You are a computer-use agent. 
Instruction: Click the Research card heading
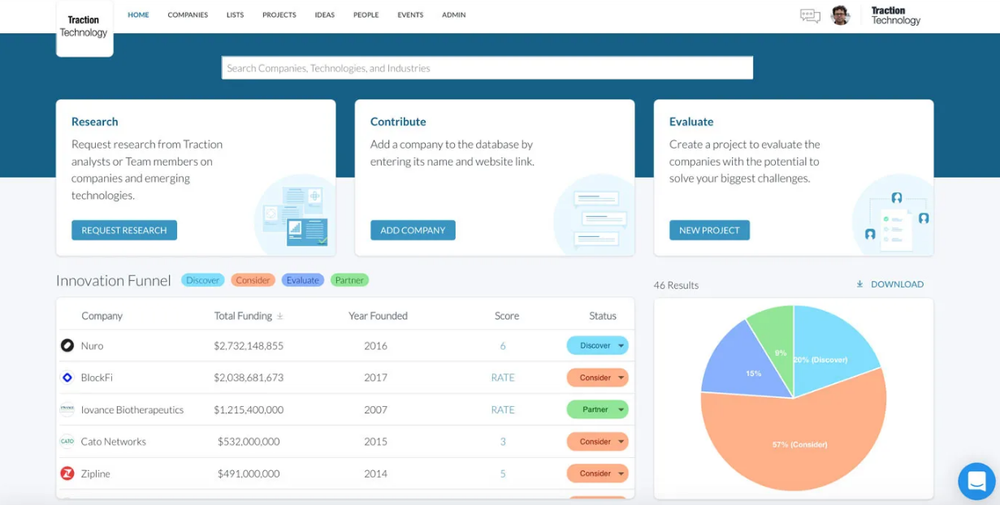tap(94, 121)
